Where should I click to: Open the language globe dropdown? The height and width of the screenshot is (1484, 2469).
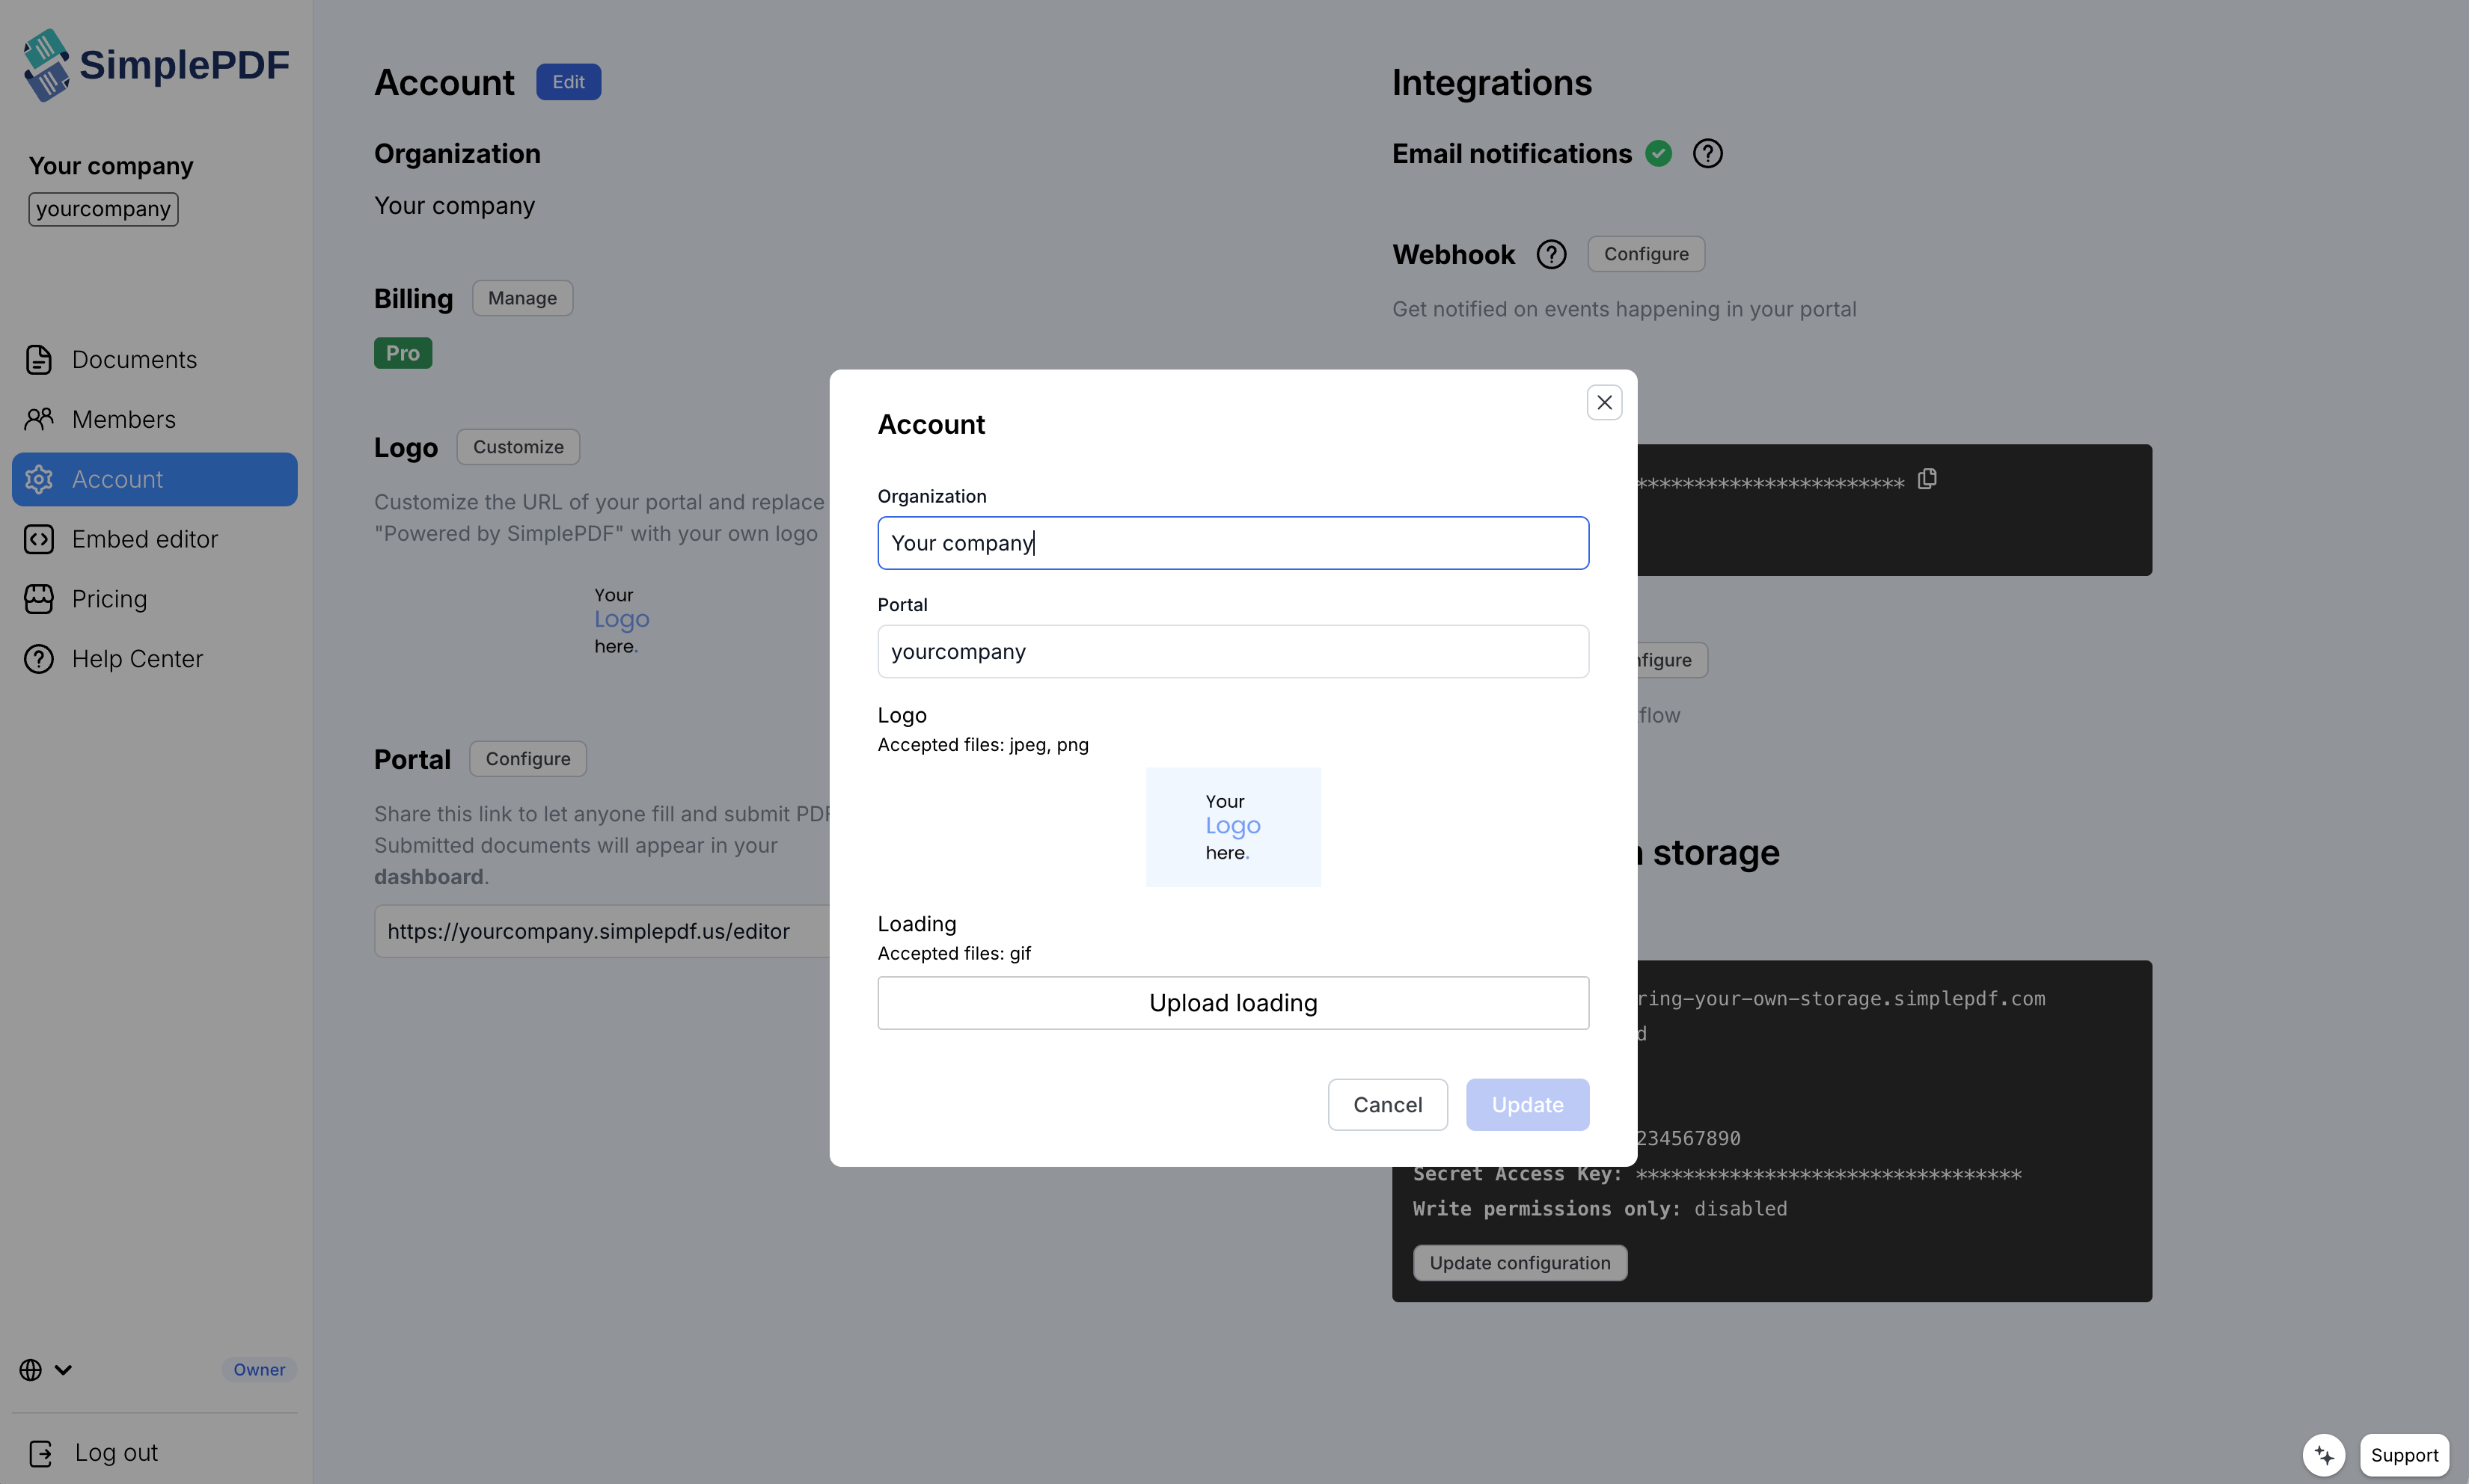(x=45, y=1369)
